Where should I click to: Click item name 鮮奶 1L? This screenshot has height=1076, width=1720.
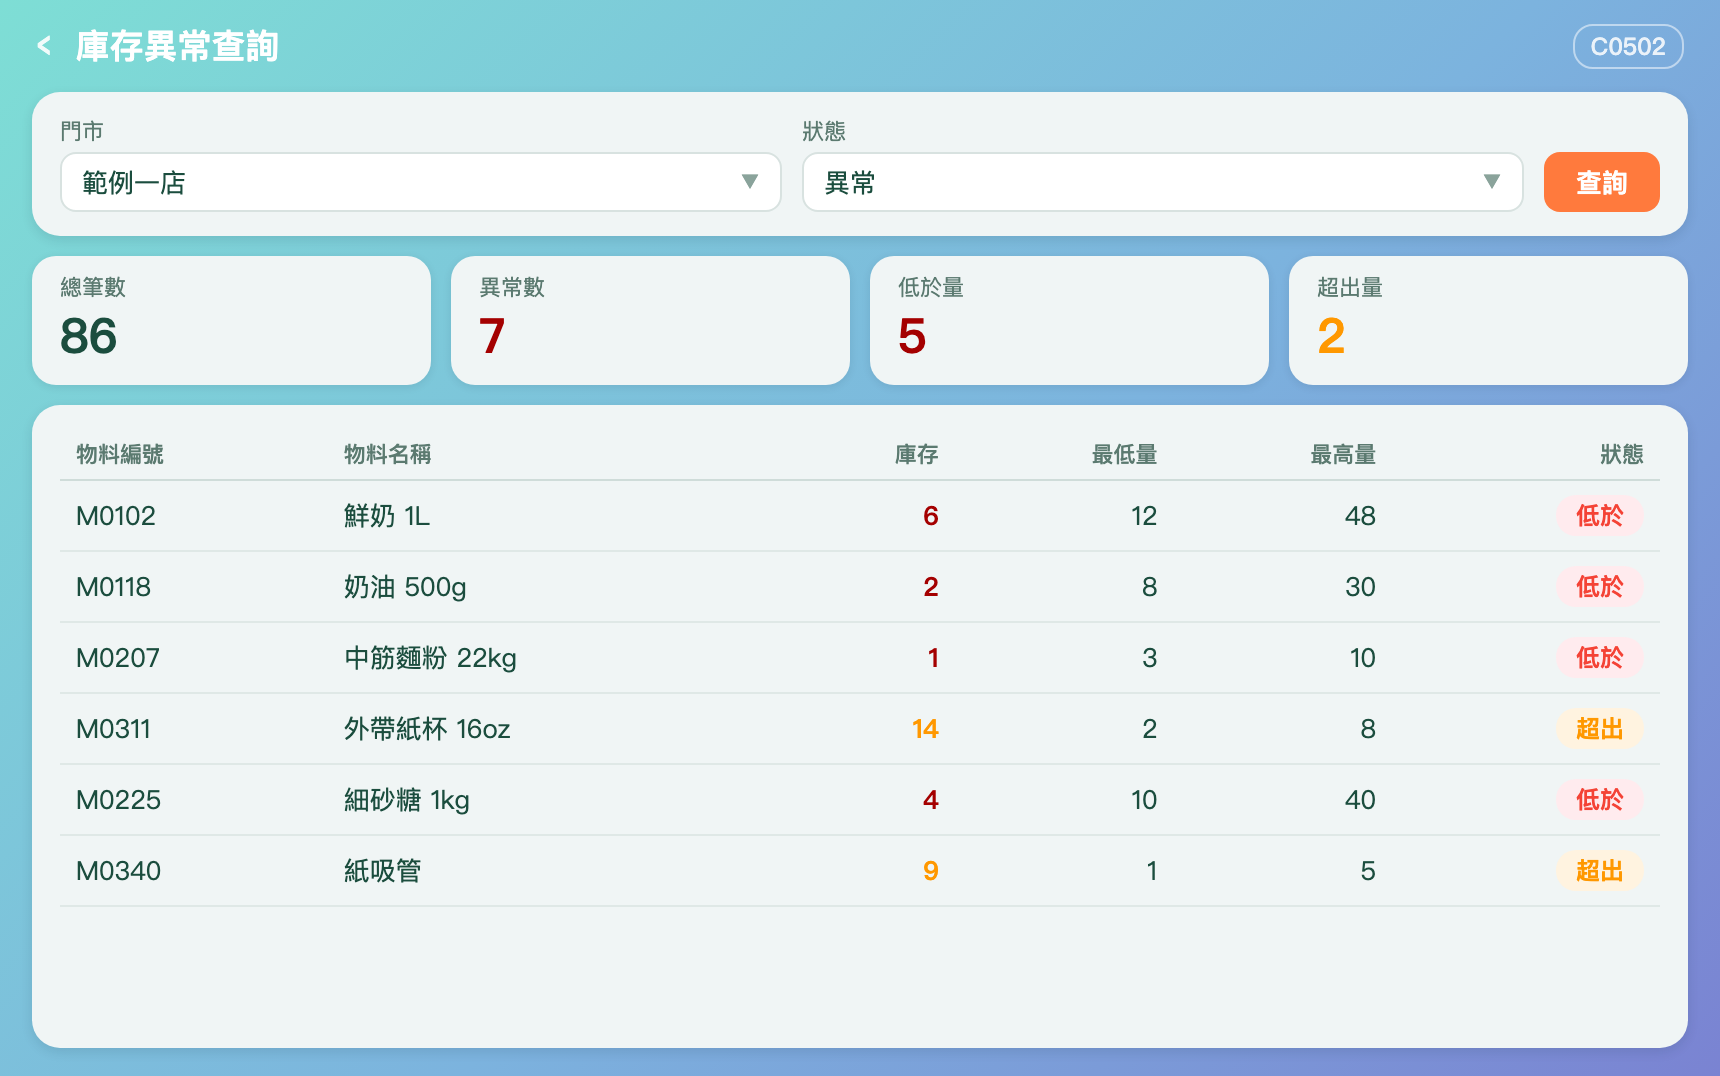tap(387, 516)
